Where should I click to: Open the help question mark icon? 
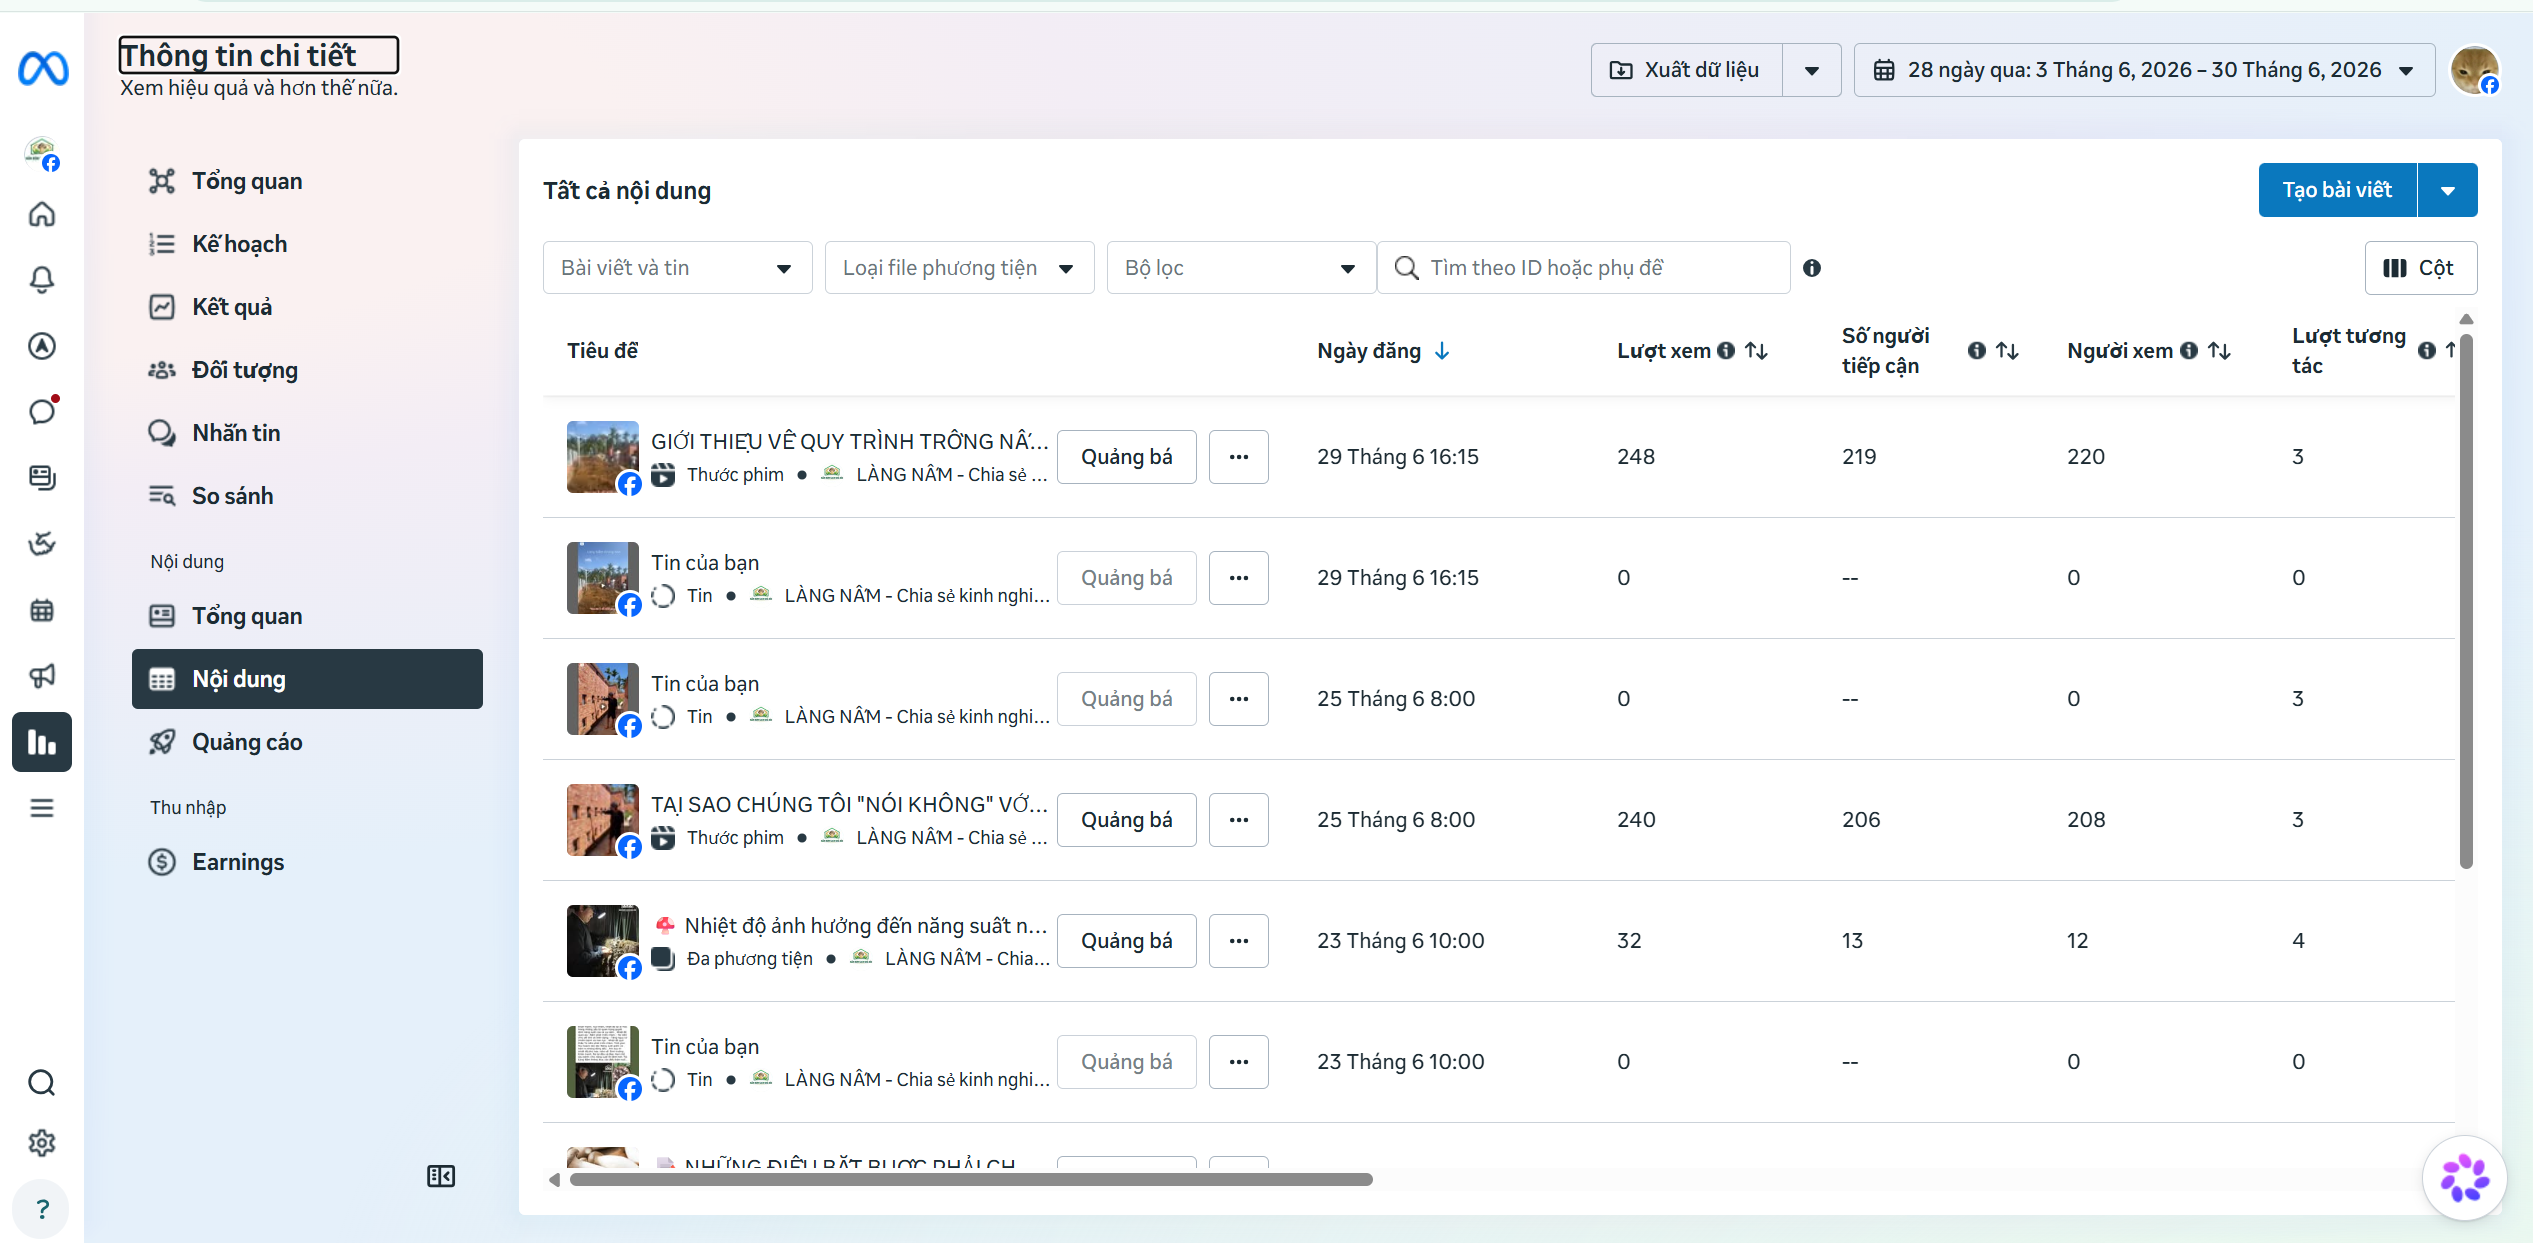[x=42, y=1209]
